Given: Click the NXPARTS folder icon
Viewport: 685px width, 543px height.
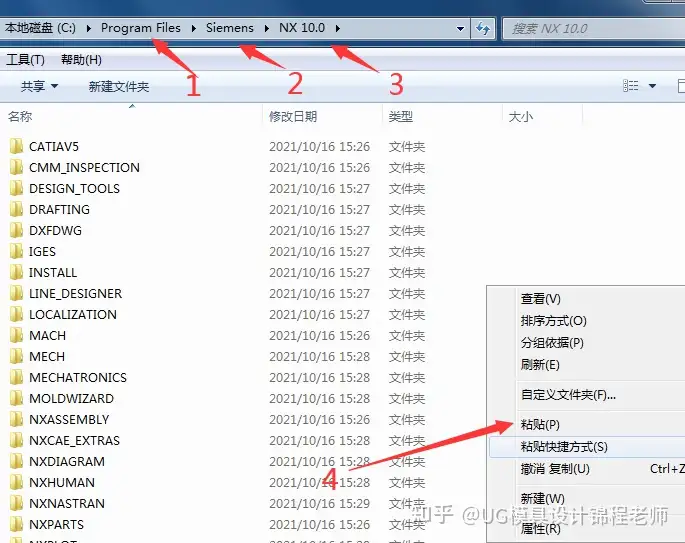Looking at the screenshot, I should [x=16, y=524].
